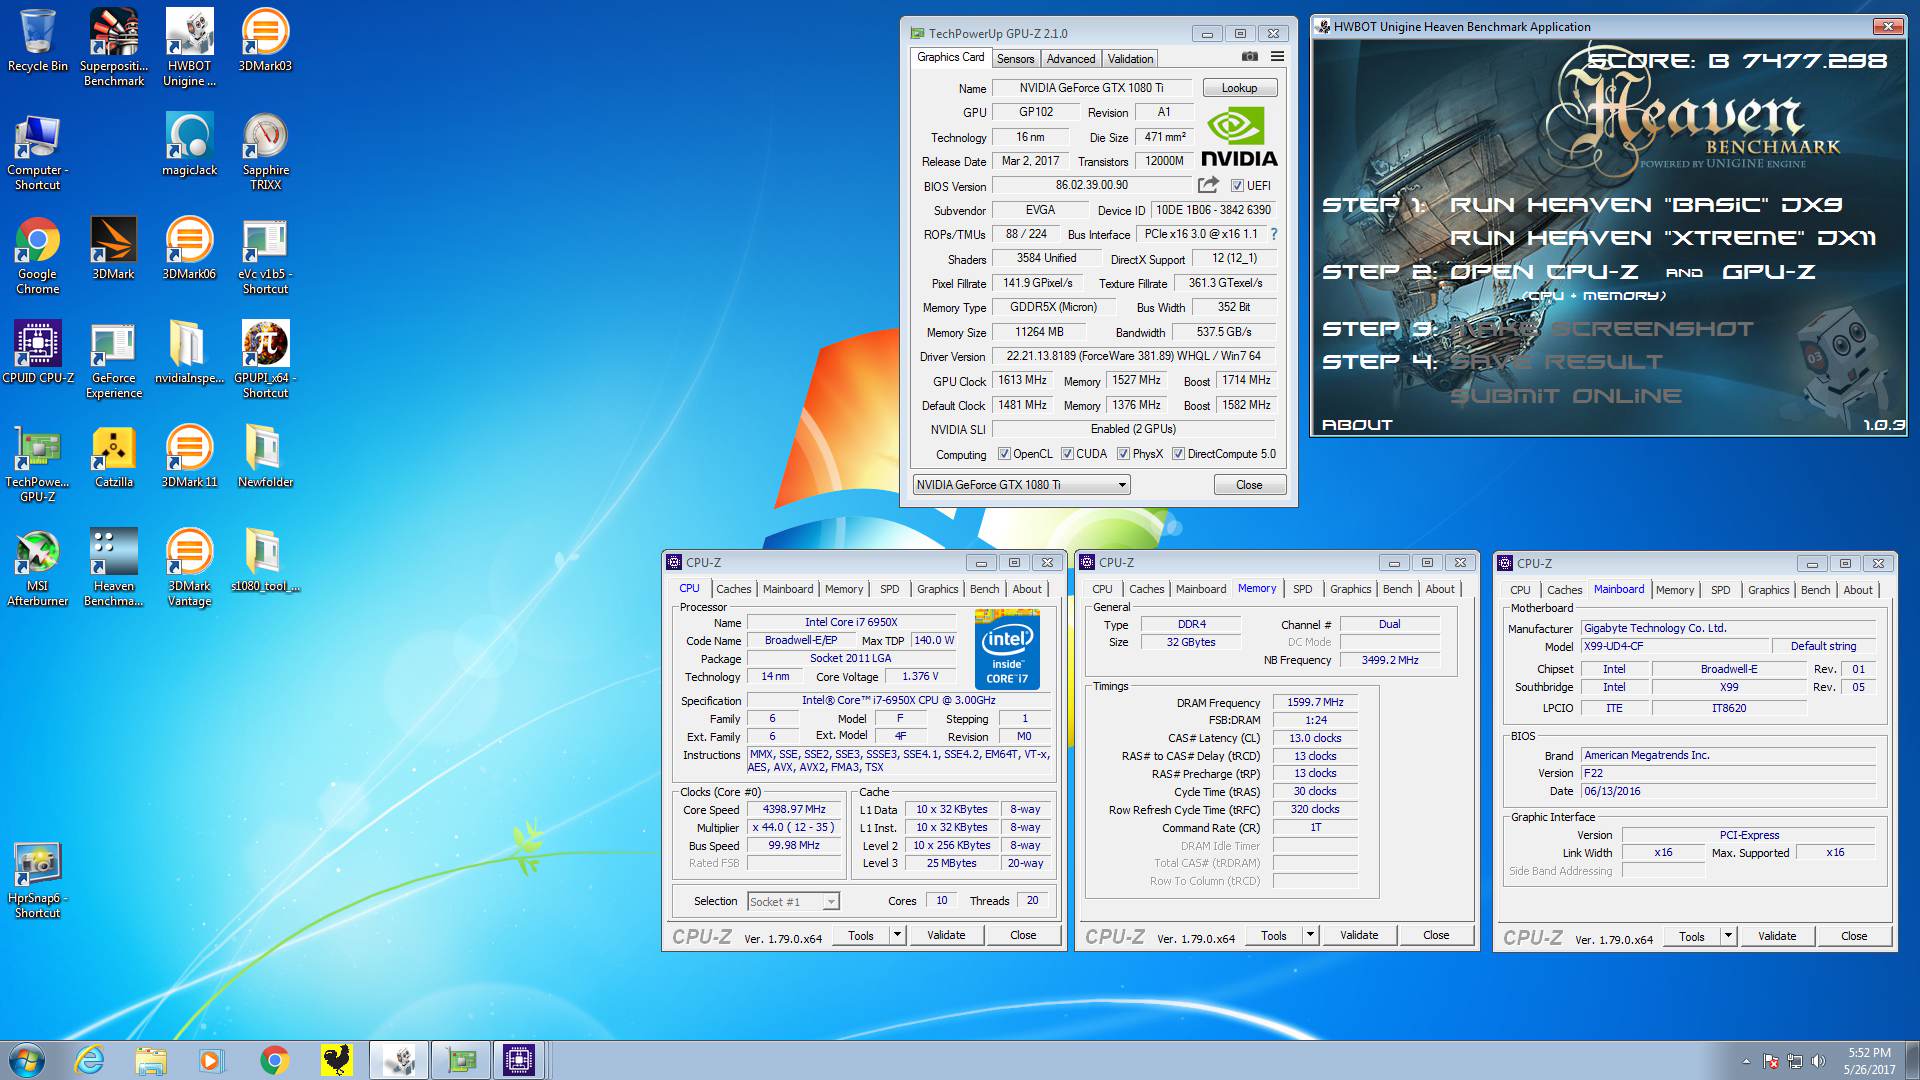The height and width of the screenshot is (1080, 1920).
Task: Click the GPU-Z Lookup button
Action: (x=1239, y=88)
